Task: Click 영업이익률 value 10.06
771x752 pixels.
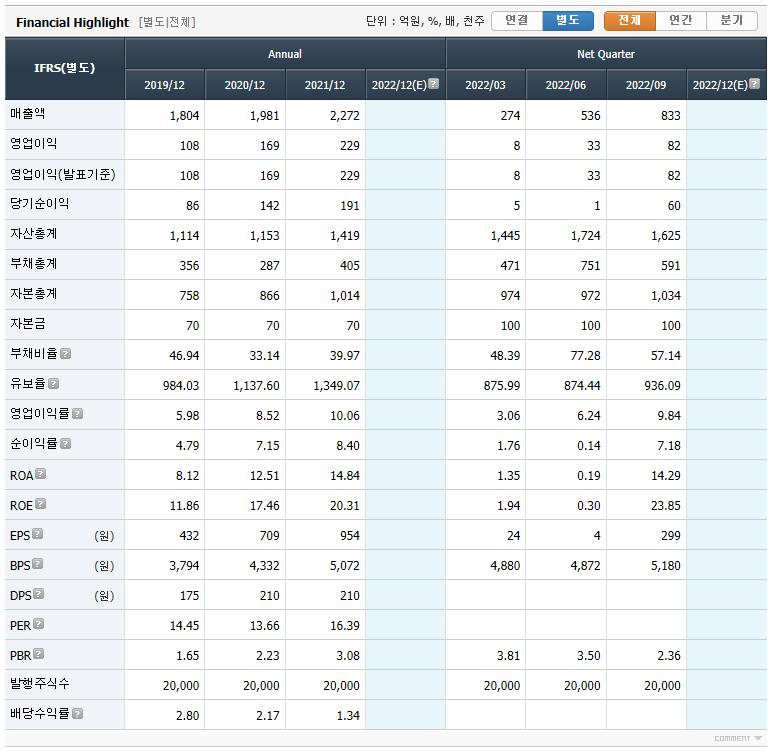Action: click(x=345, y=416)
